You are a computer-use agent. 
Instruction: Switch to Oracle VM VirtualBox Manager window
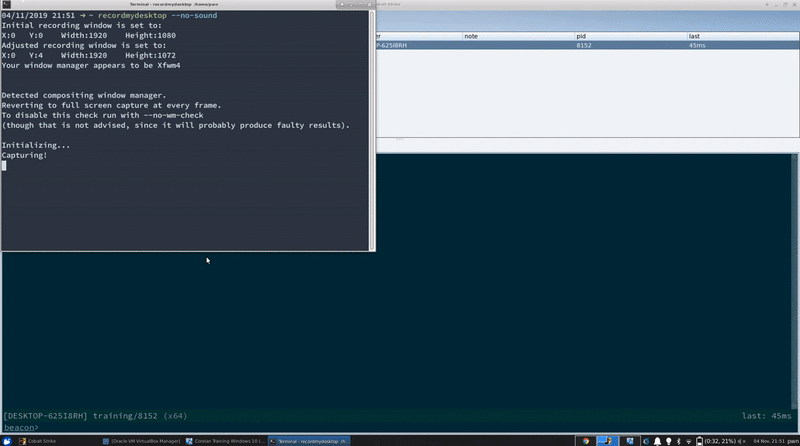click(x=142, y=440)
